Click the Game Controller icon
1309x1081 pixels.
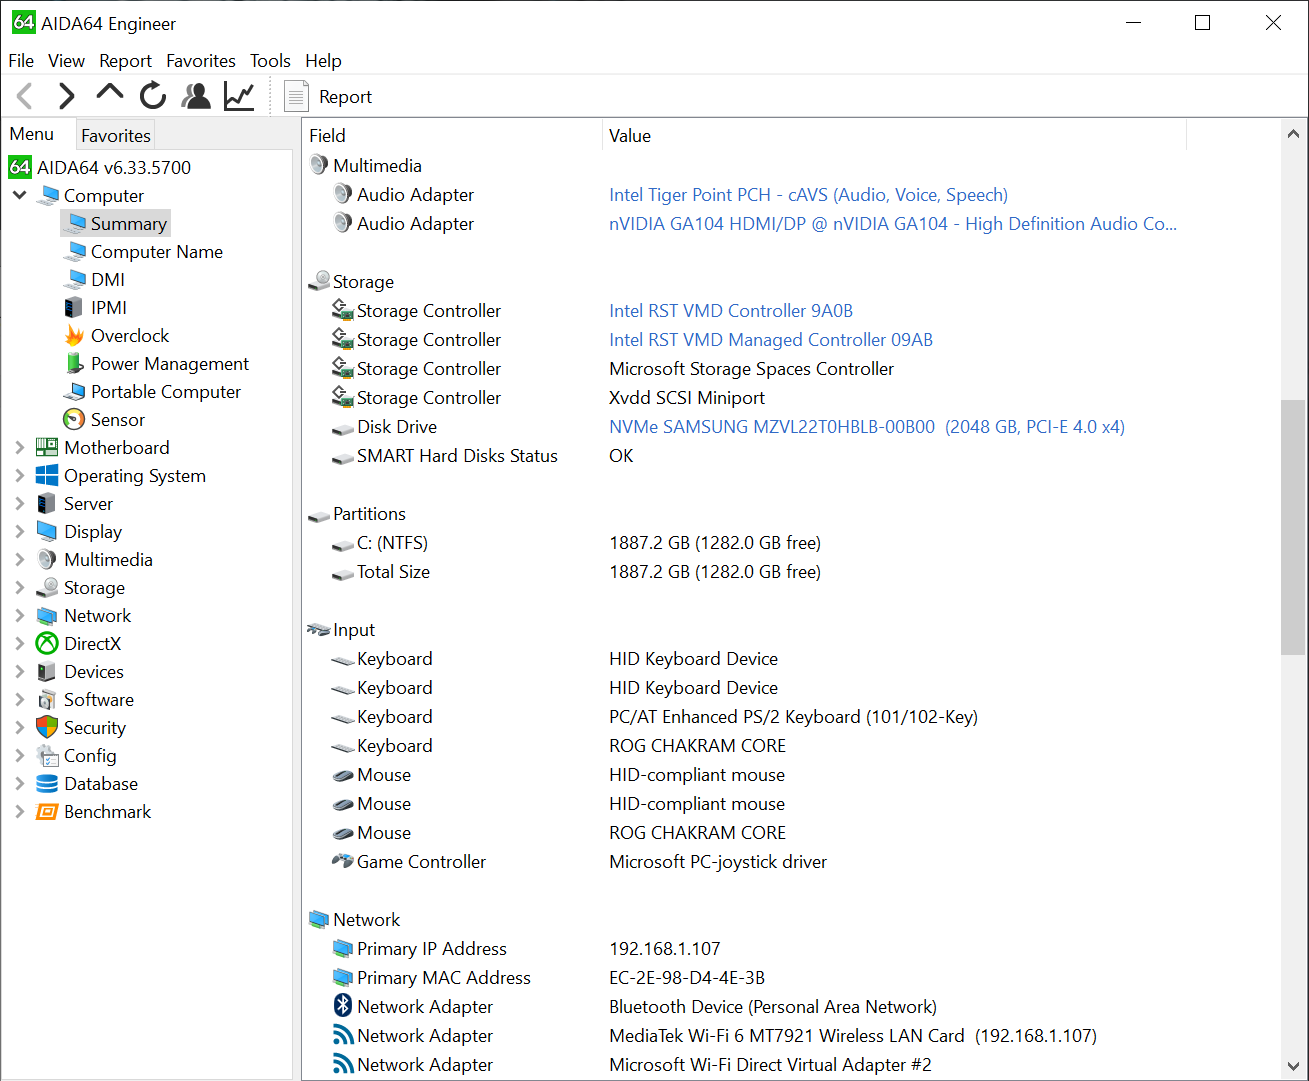tap(343, 860)
